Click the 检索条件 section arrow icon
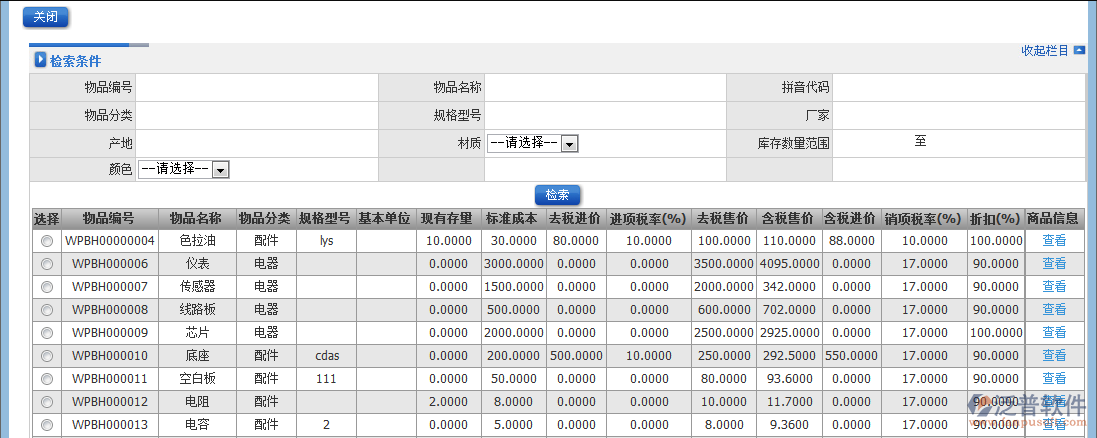 pos(41,60)
